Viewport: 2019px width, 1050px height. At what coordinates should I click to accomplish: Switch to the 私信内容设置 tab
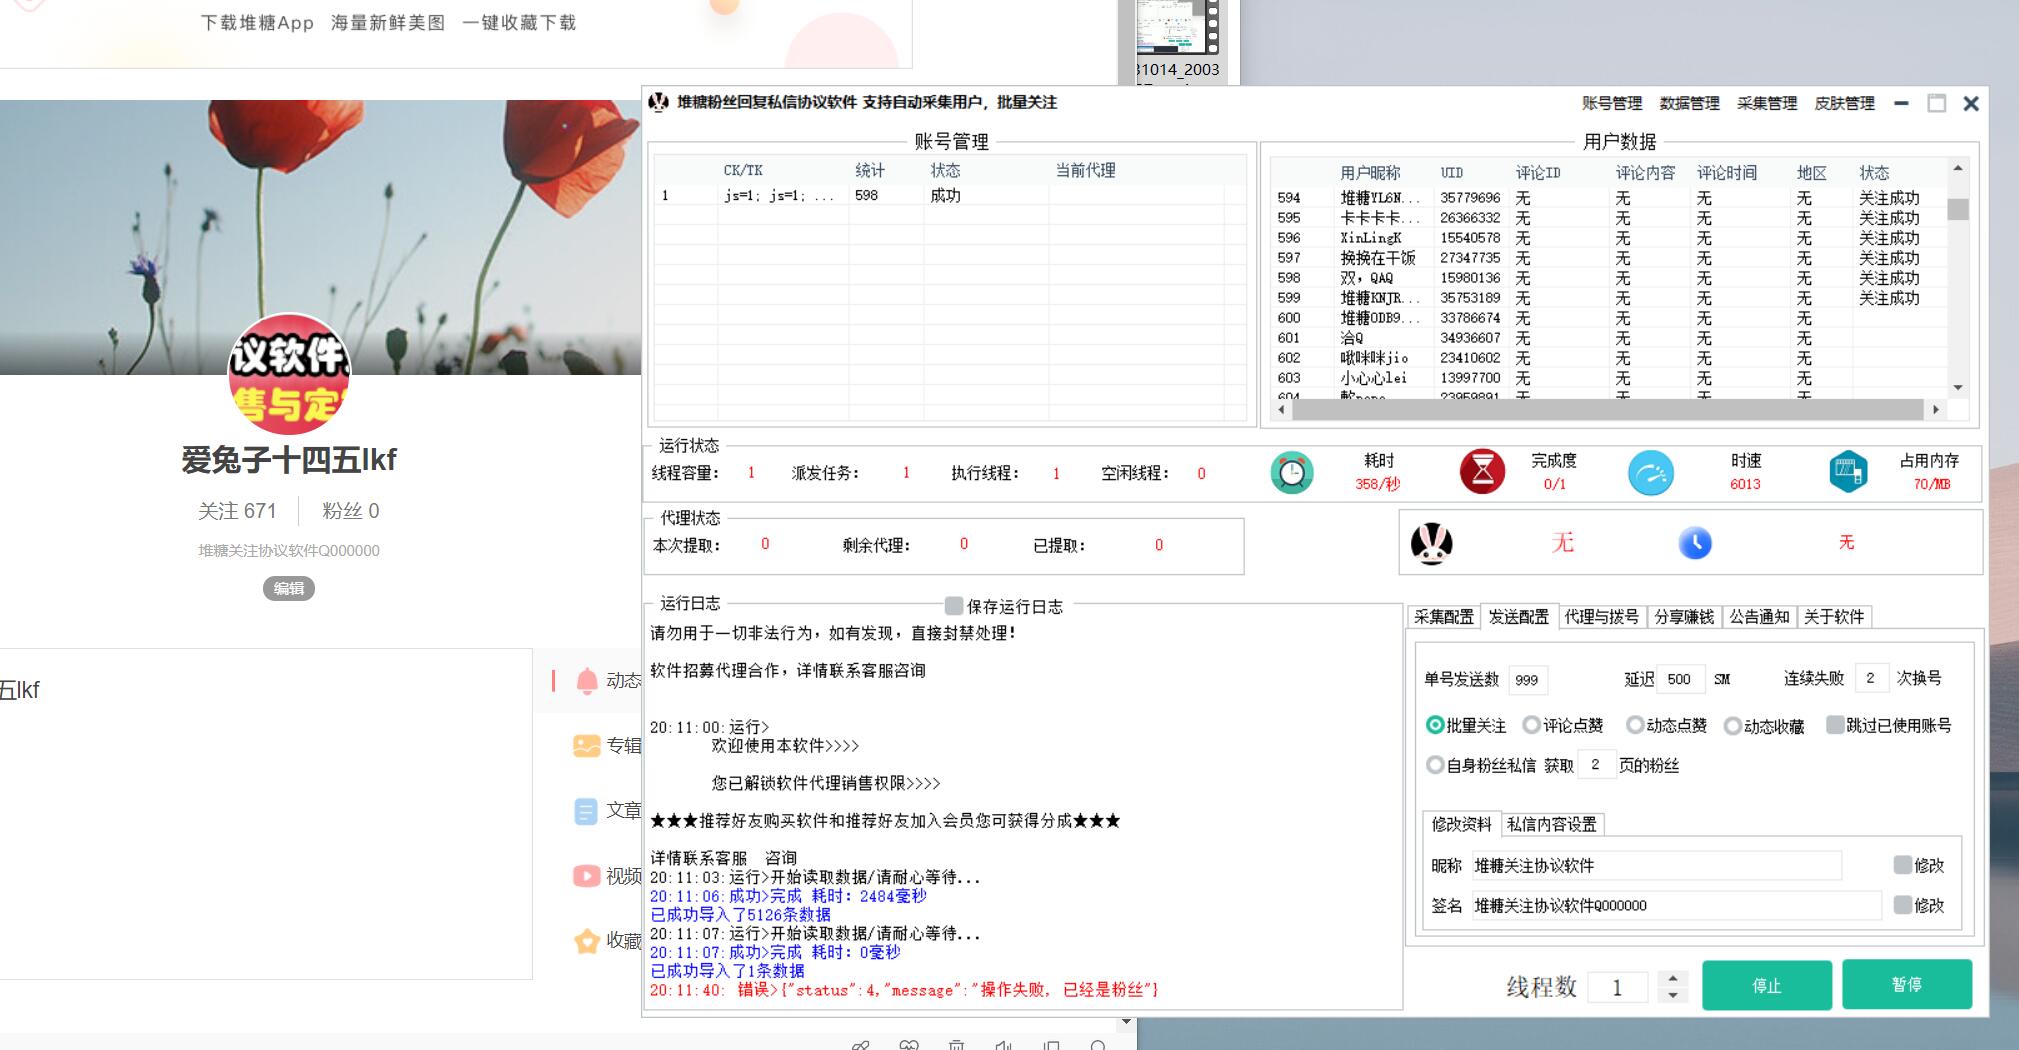point(1551,824)
